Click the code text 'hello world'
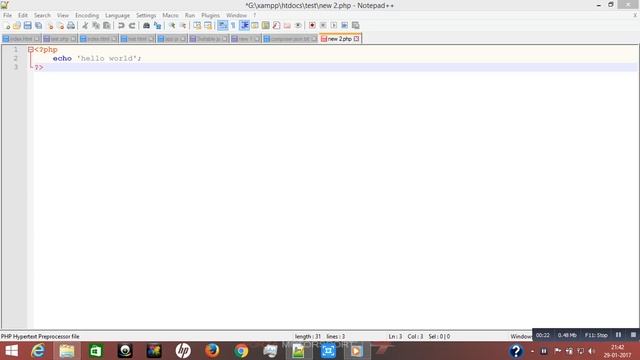Viewport: 640px width, 360px height. pyautogui.click(x=107, y=58)
